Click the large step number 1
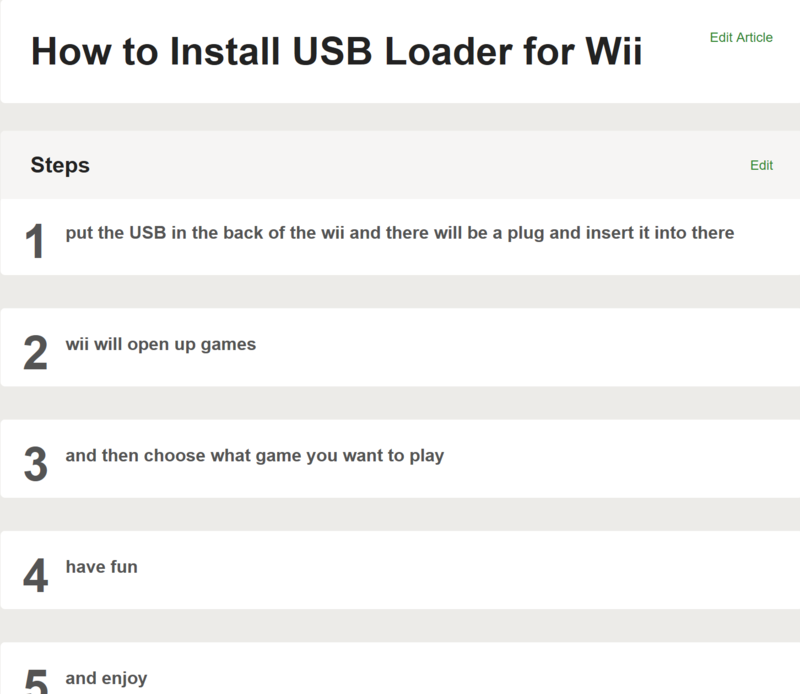800x694 pixels. (35, 242)
